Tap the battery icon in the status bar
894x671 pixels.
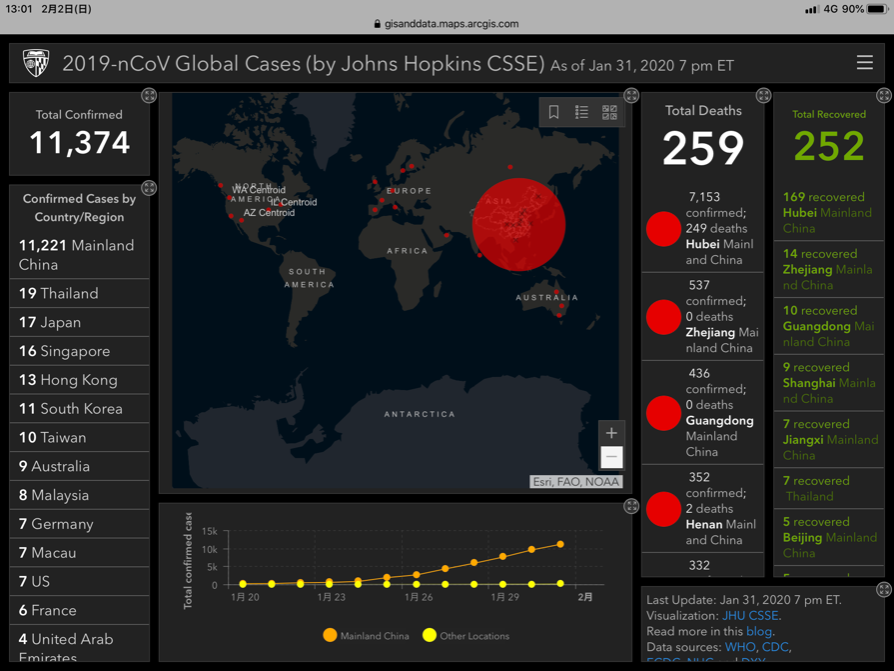pos(878,9)
